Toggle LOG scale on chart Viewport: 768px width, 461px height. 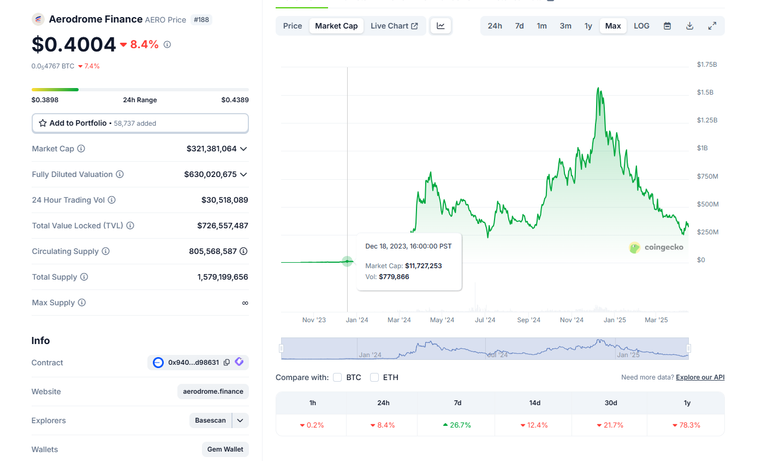click(641, 26)
